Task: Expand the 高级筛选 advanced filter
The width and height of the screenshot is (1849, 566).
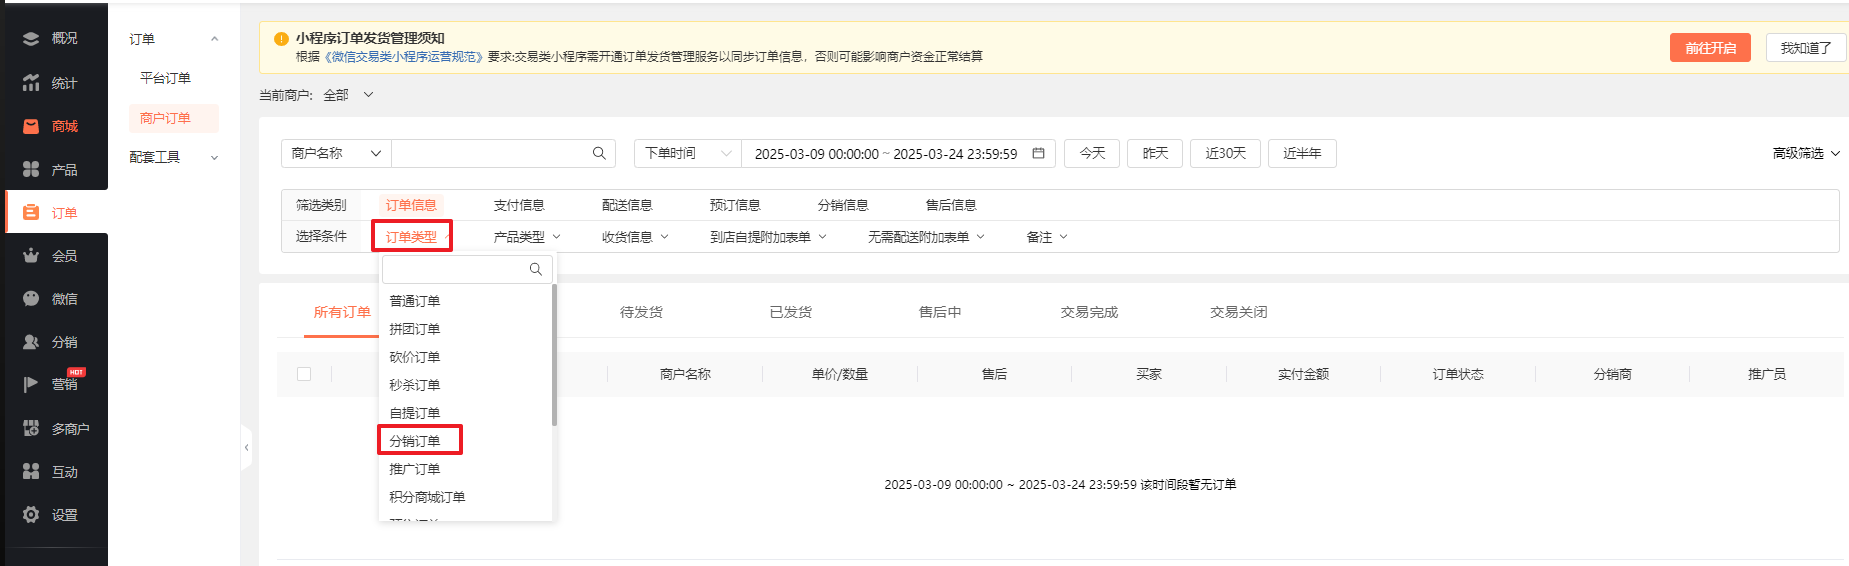Action: [x=1806, y=153]
